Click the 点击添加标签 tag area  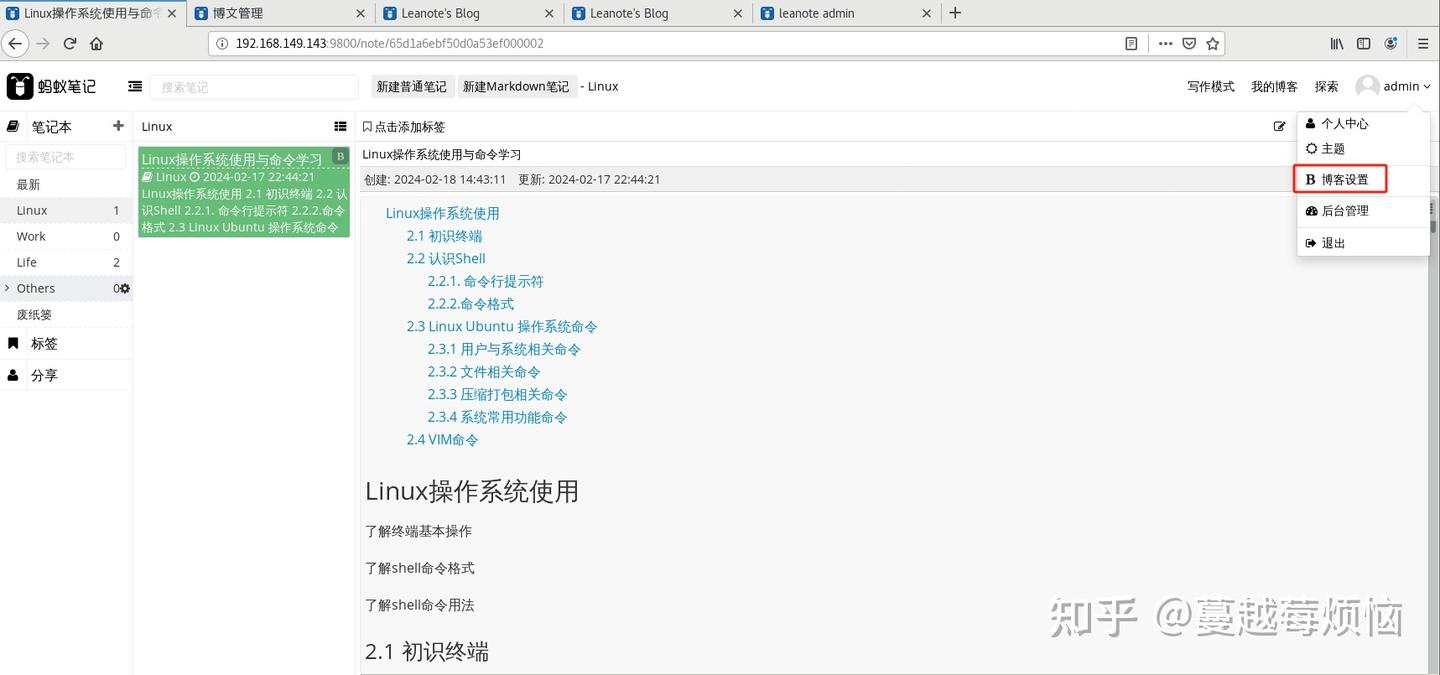click(404, 127)
